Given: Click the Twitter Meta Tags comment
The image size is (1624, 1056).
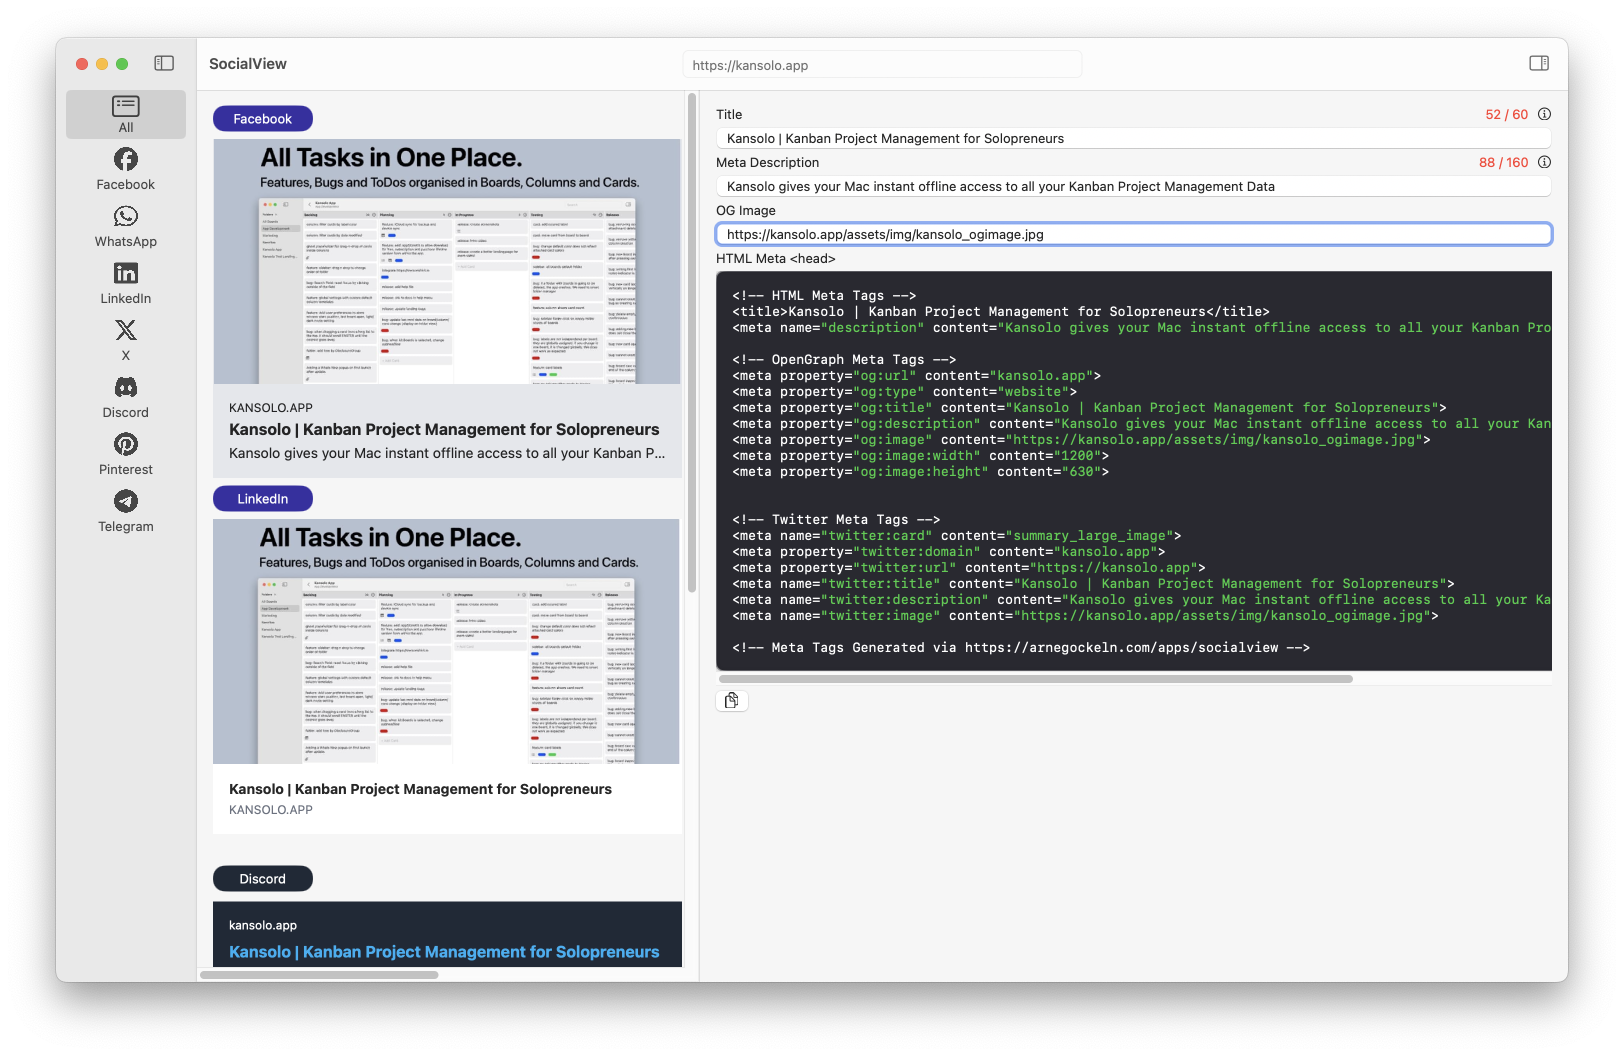Looking at the screenshot, I should point(836,519).
